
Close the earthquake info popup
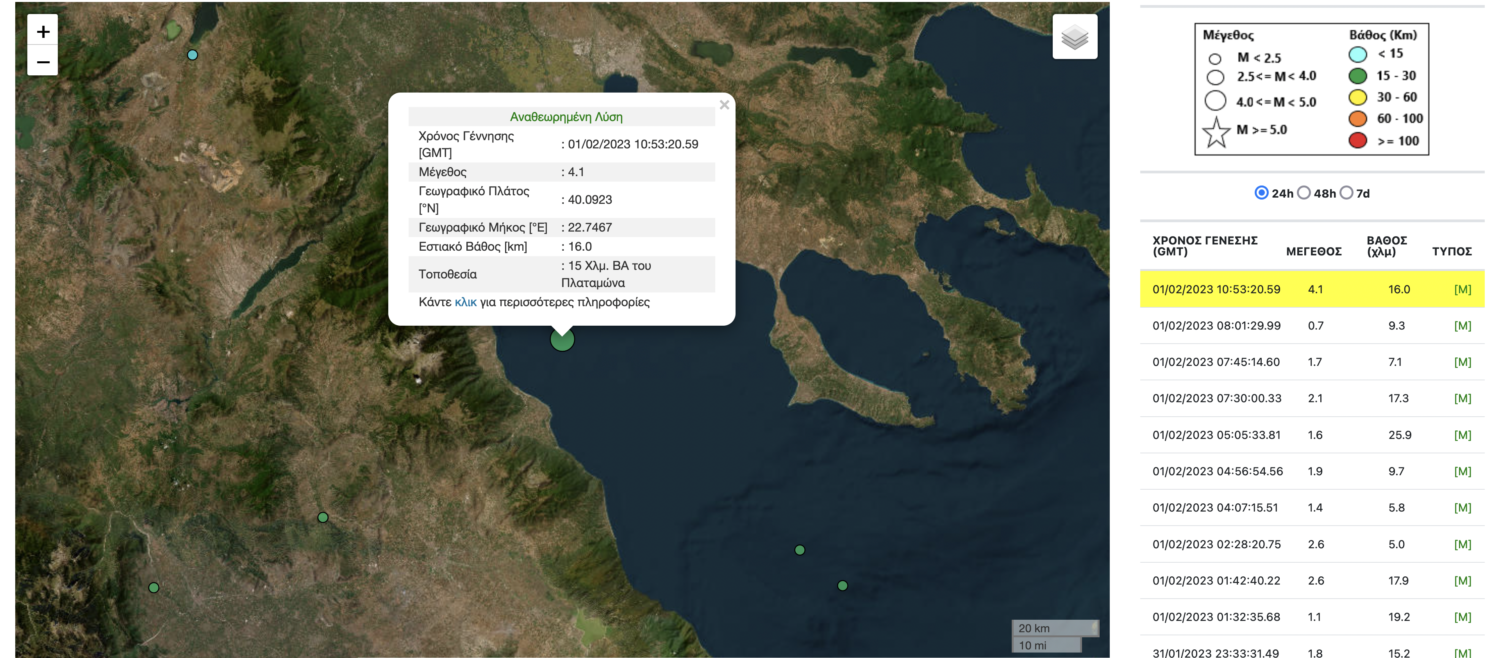coord(724,105)
